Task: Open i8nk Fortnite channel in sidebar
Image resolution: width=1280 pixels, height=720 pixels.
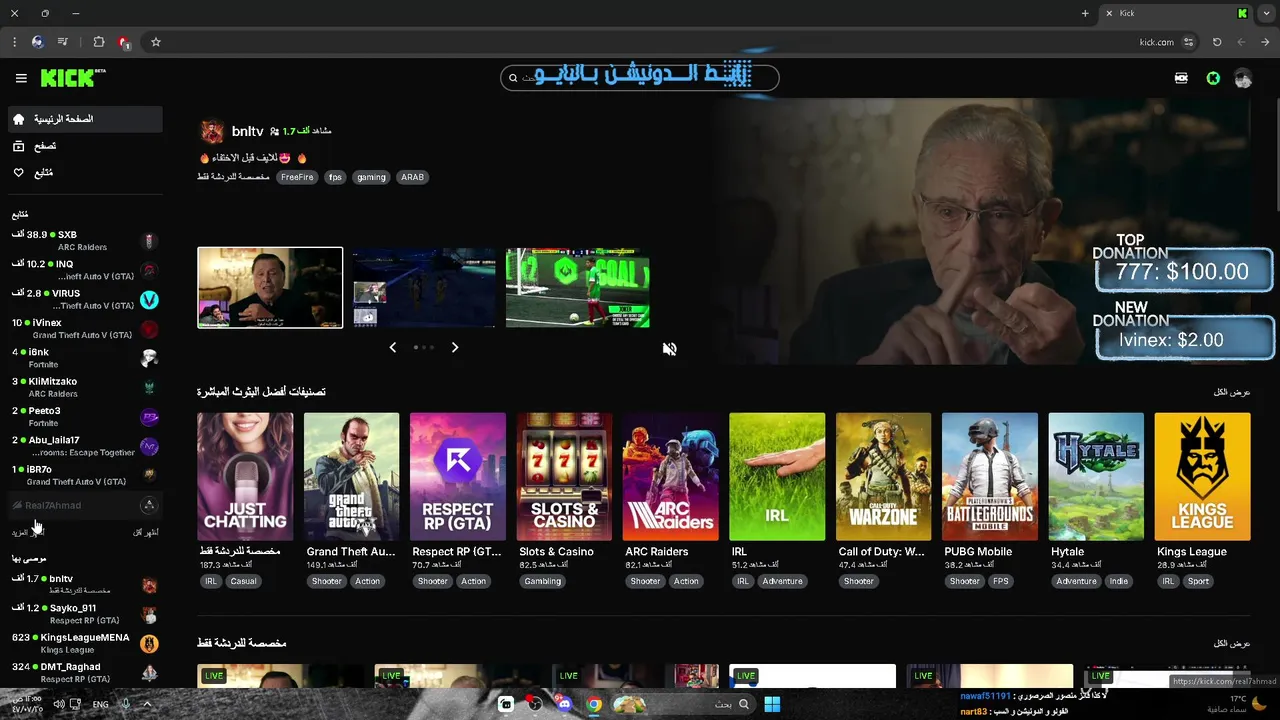Action: [x=85, y=358]
